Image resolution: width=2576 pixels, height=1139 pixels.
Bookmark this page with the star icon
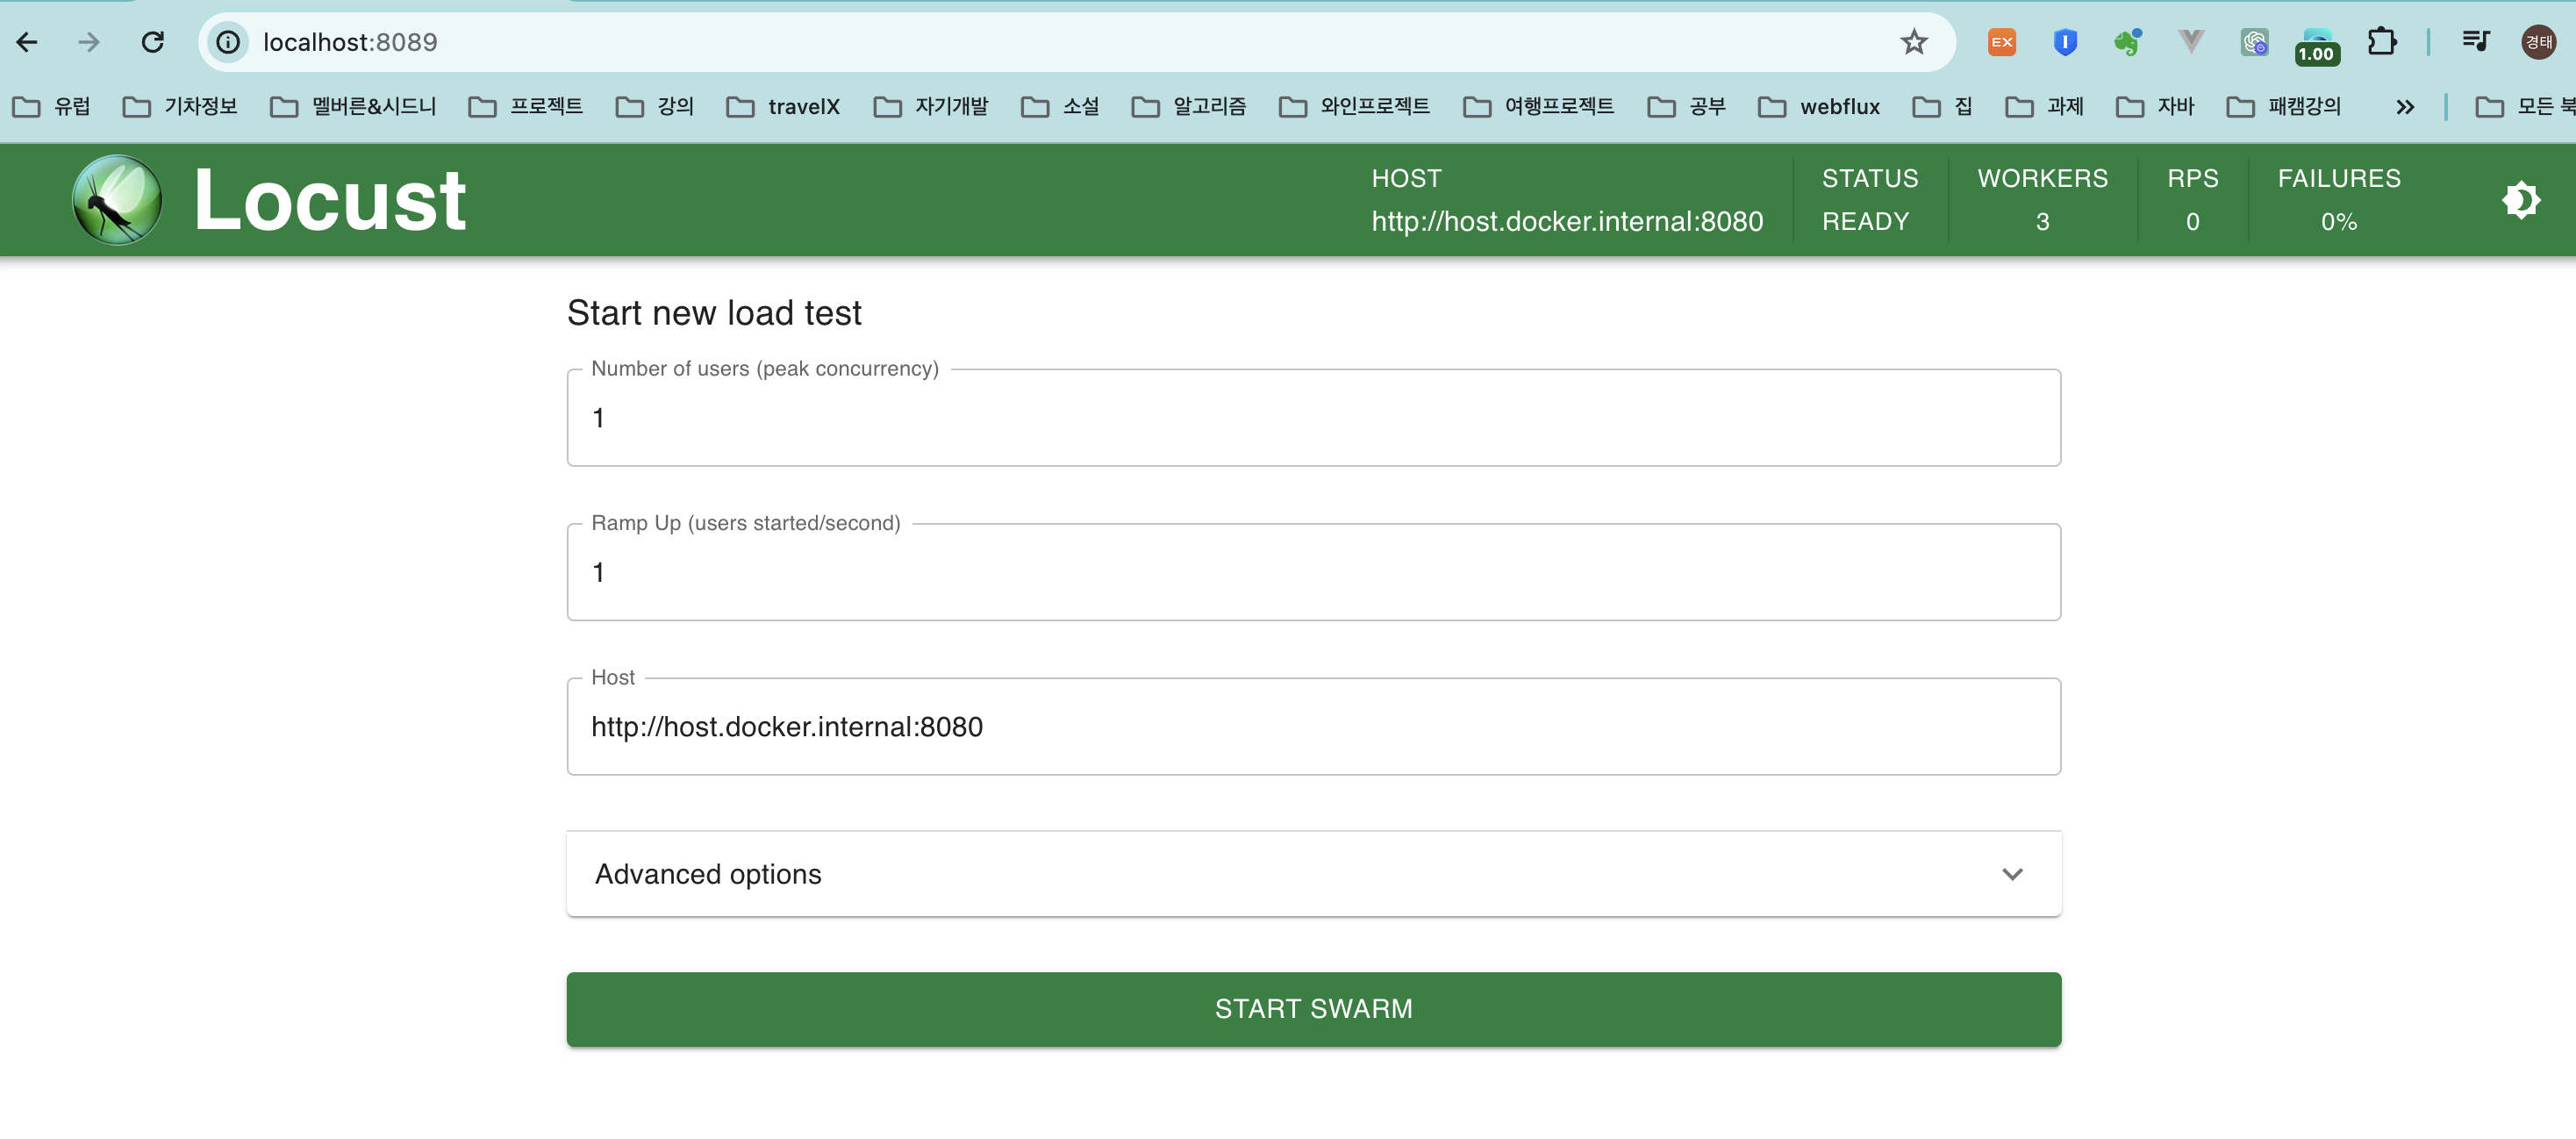[1913, 42]
